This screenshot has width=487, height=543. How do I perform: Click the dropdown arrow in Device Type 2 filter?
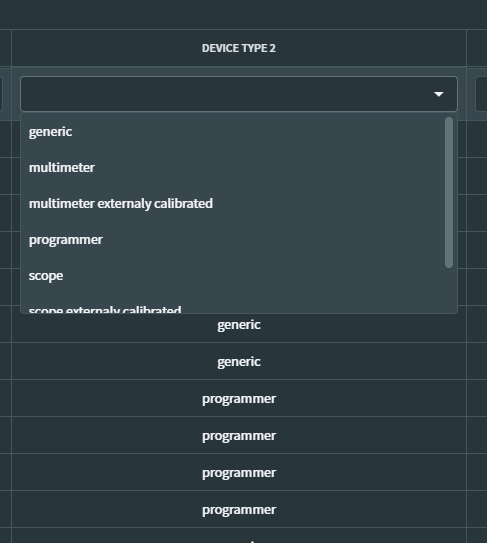[439, 94]
